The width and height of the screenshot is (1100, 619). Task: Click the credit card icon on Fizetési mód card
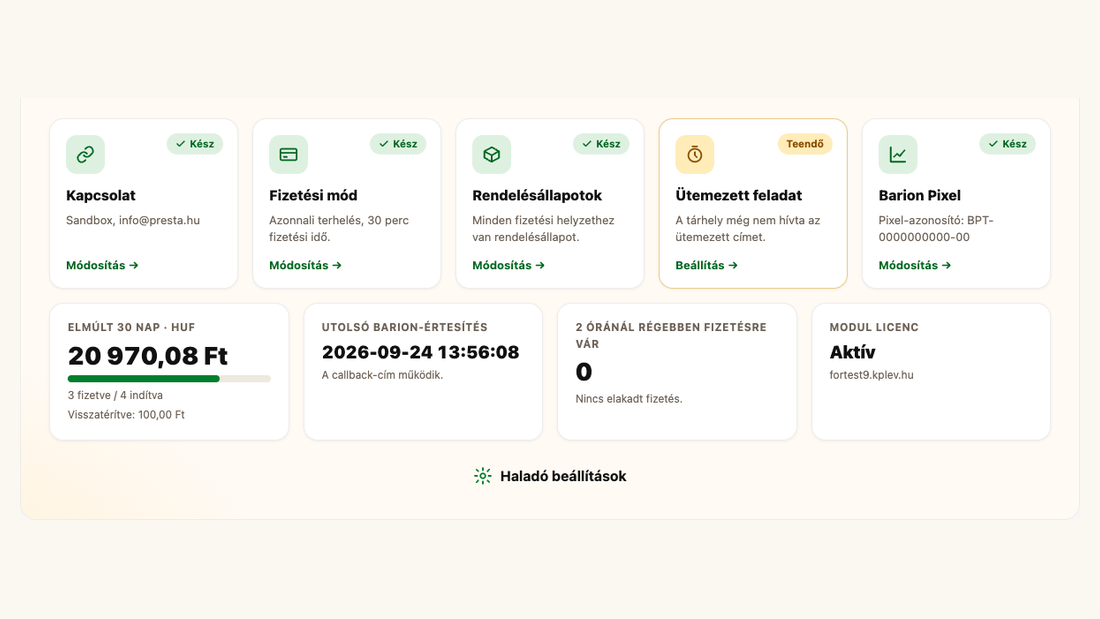288,154
